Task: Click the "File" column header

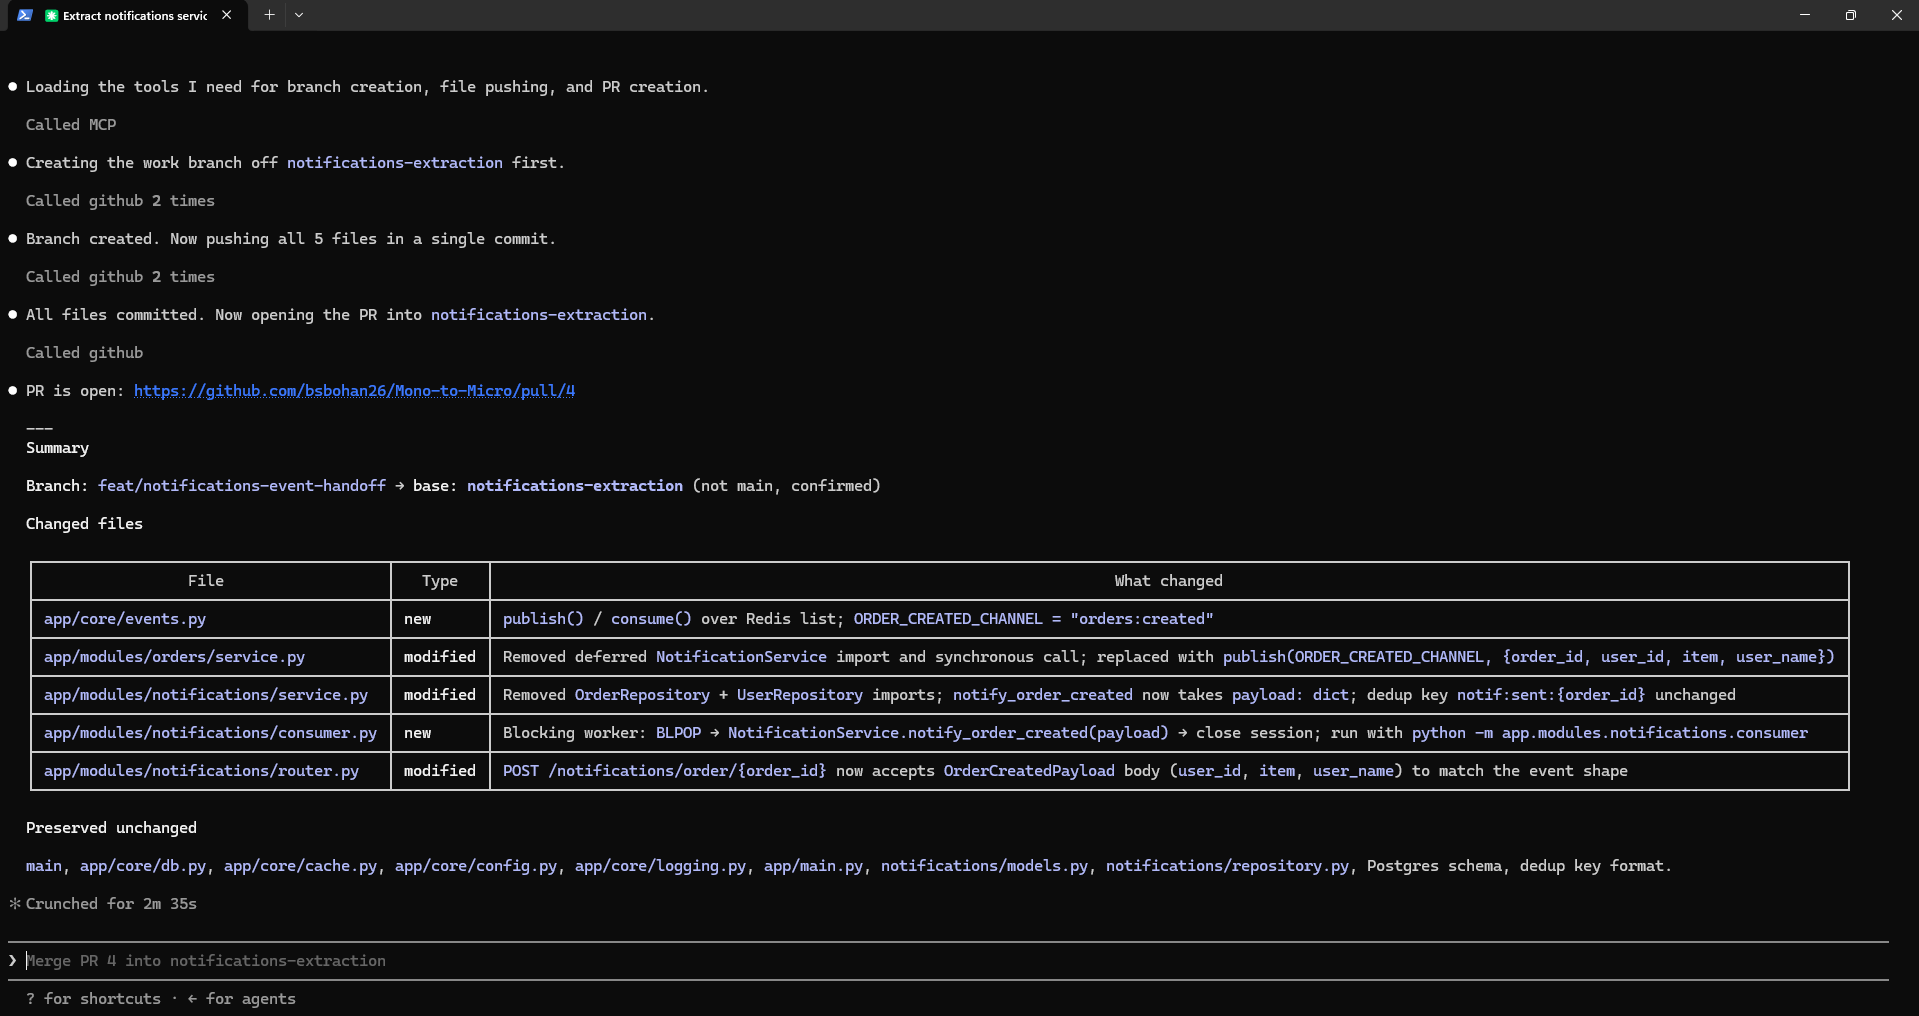Action: click(x=206, y=581)
